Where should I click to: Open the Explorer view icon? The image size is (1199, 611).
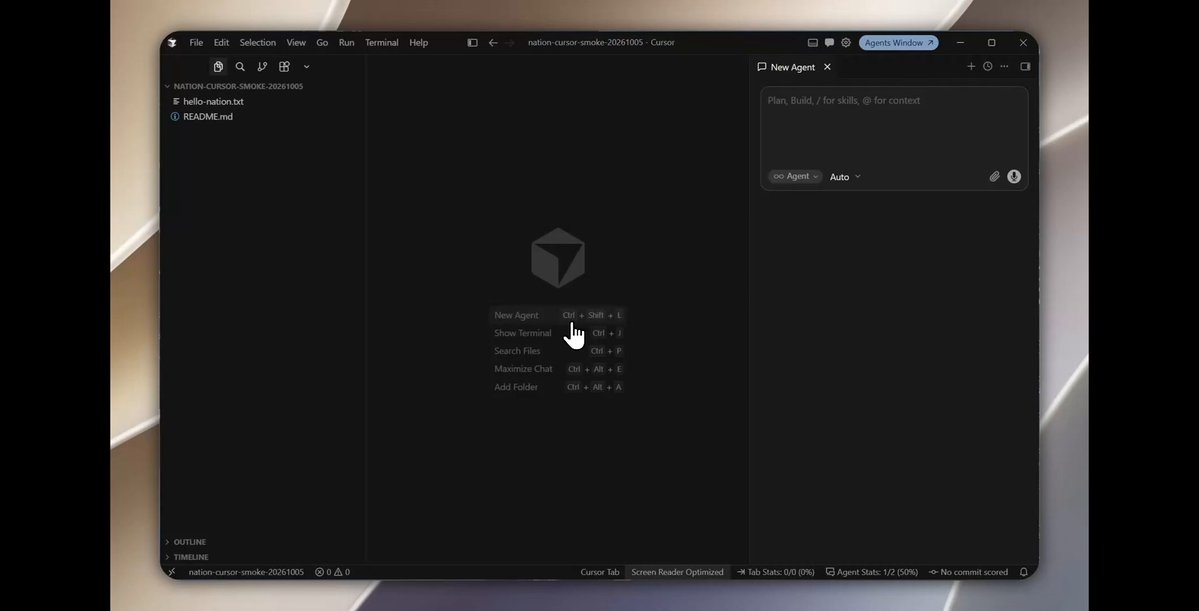218,67
